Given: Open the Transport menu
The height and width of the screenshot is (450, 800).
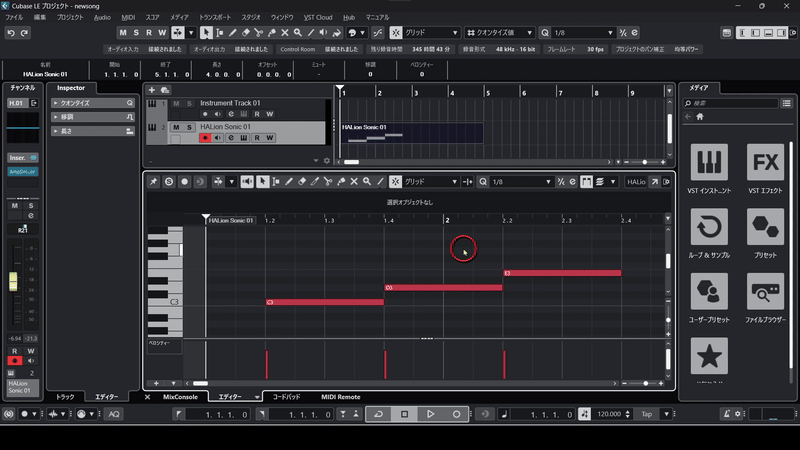Looking at the screenshot, I should 215,17.
